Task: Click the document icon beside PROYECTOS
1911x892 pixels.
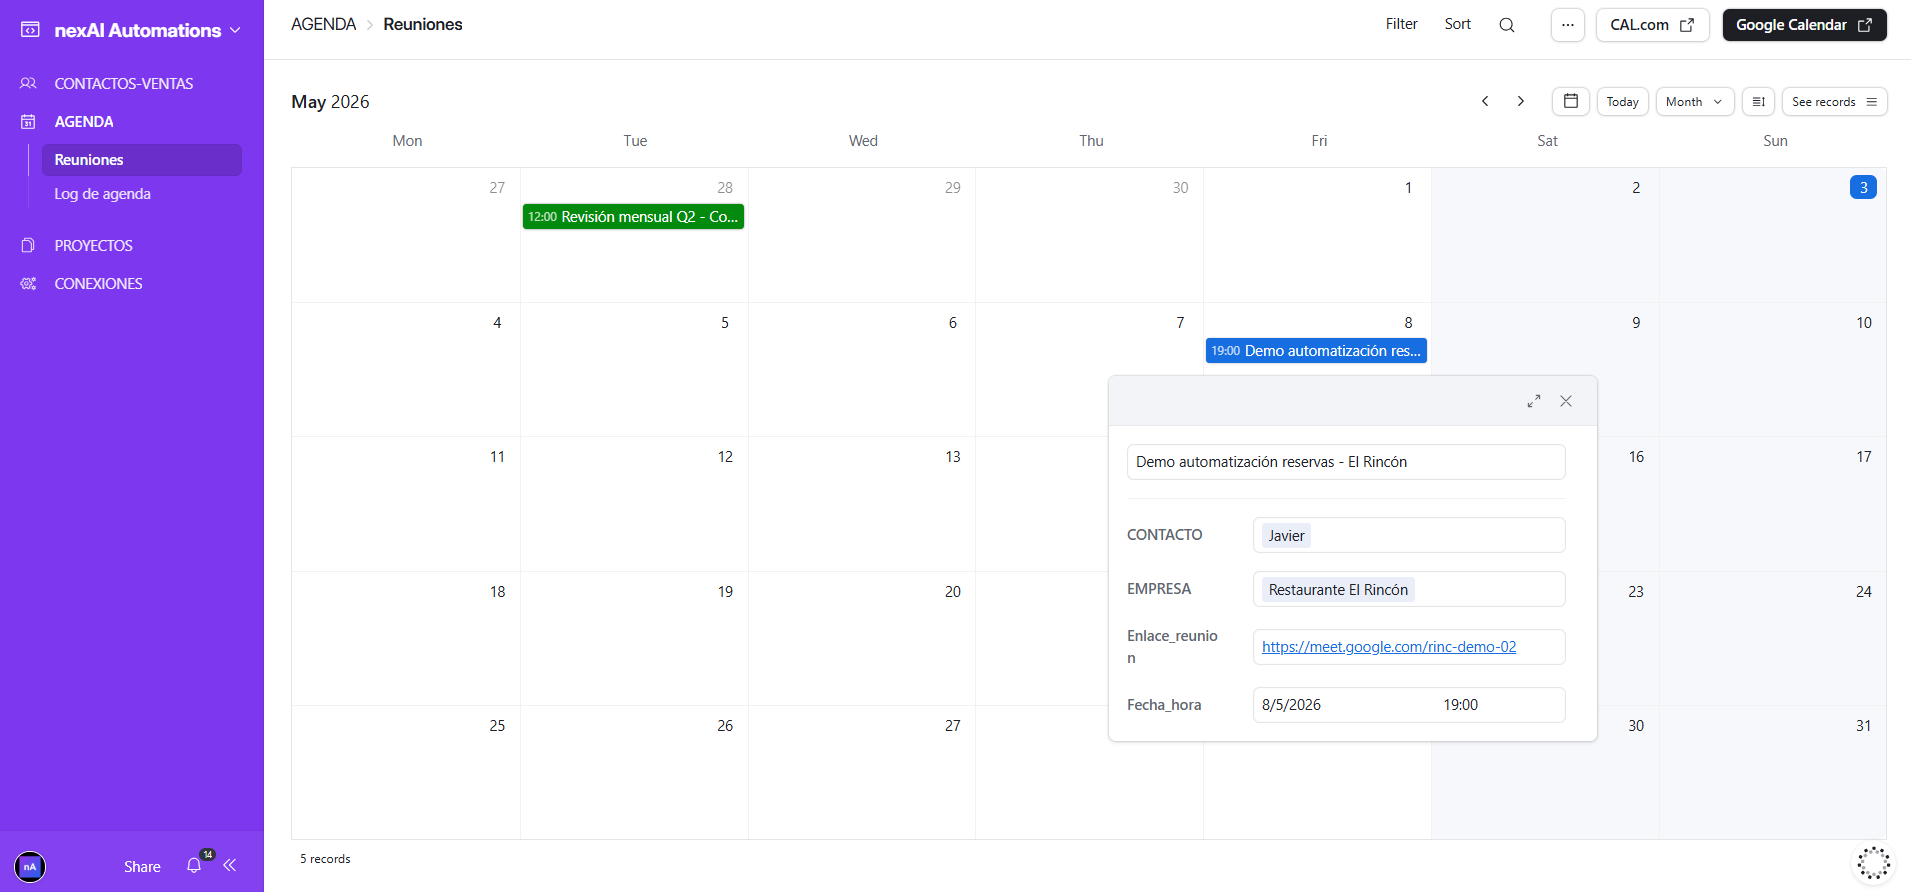Action: [x=28, y=246]
